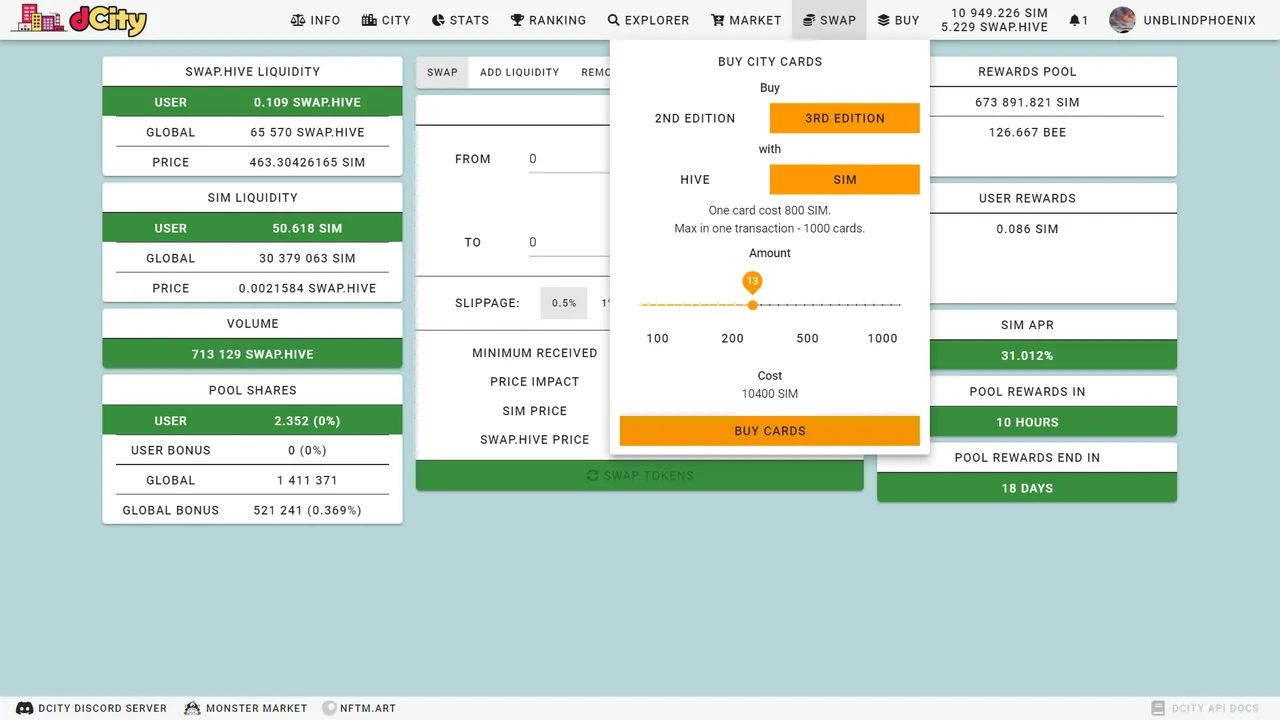
Task: Click the SWAP TOKENS button
Action: [640, 476]
